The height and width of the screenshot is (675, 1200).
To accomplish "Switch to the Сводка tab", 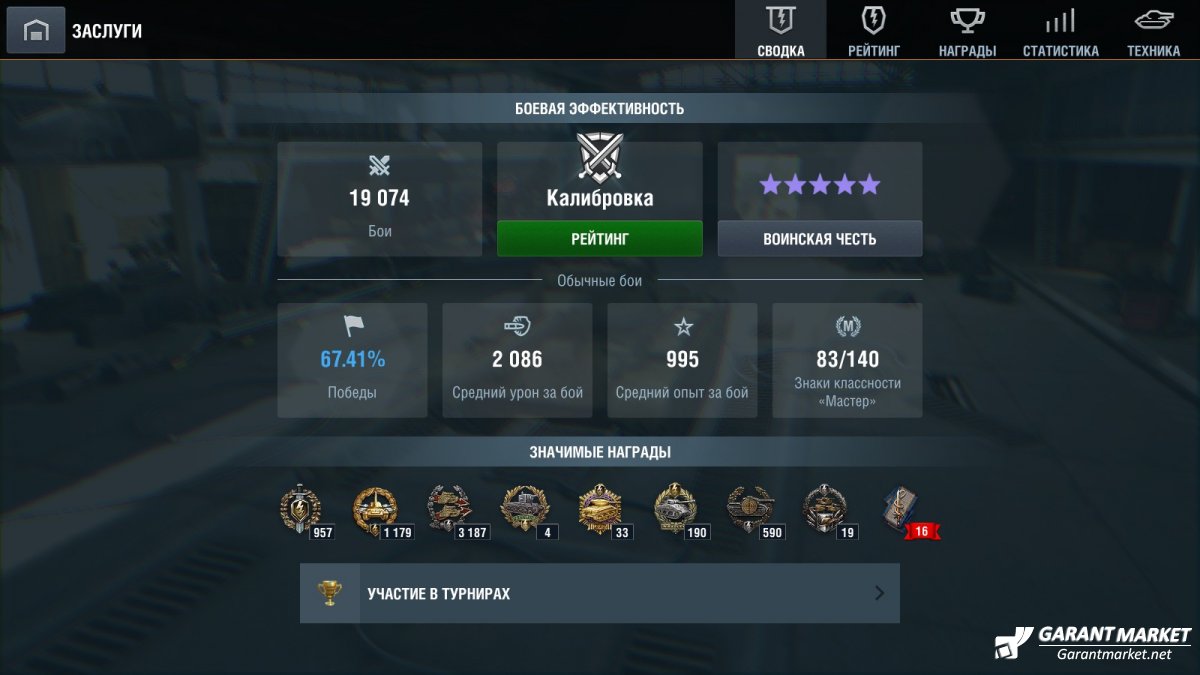I will point(781,30).
